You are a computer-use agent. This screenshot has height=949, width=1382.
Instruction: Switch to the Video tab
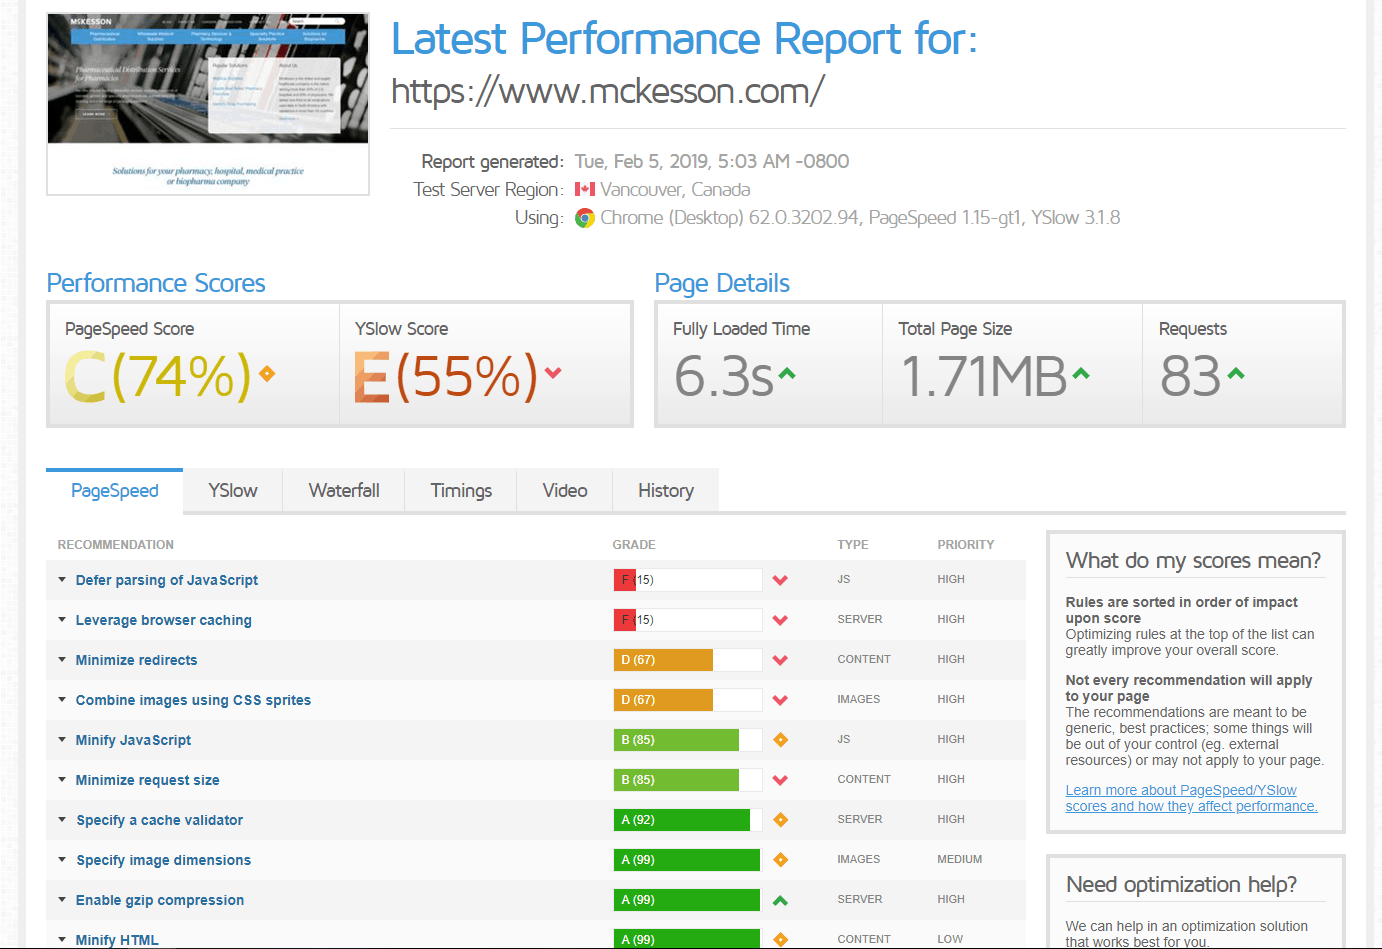pyautogui.click(x=565, y=491)
